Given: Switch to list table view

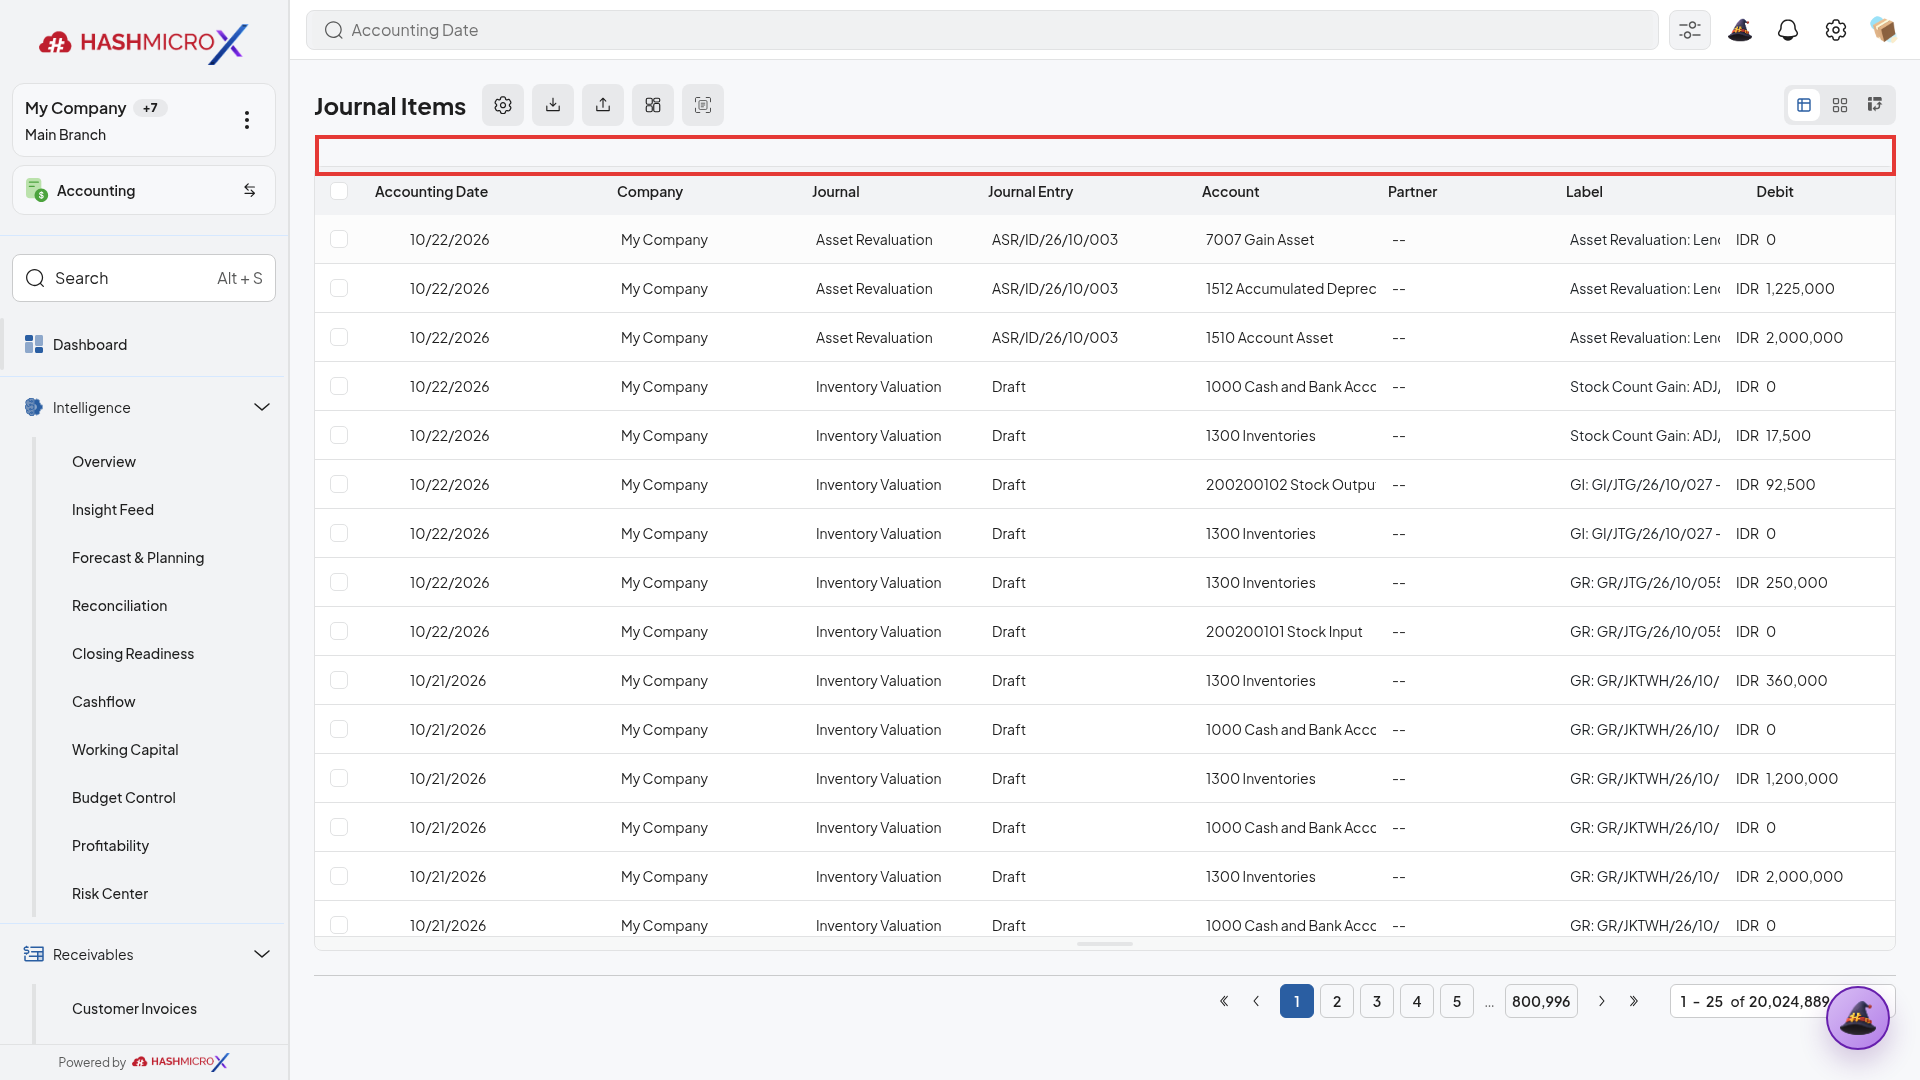Looking at the screenshot, I should click(x=1804, y=105).
